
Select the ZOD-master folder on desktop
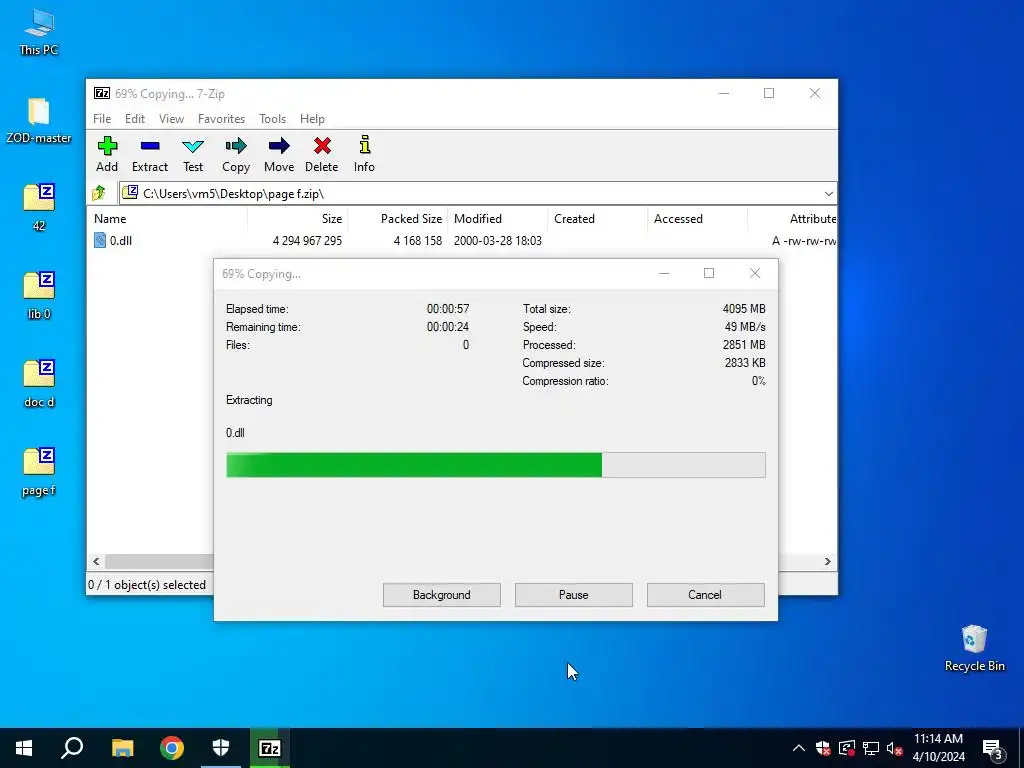click(x=39, y=121)
